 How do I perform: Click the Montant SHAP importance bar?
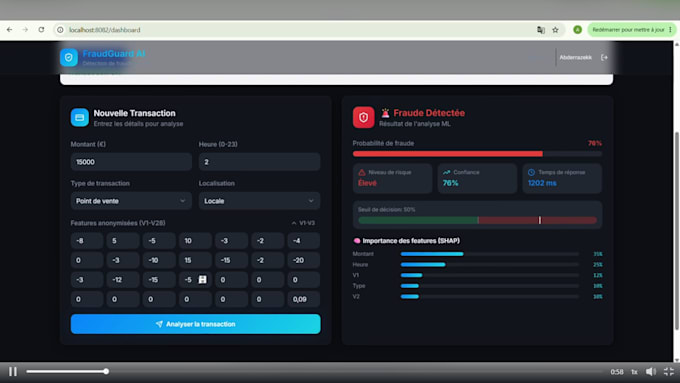point(490,254)
